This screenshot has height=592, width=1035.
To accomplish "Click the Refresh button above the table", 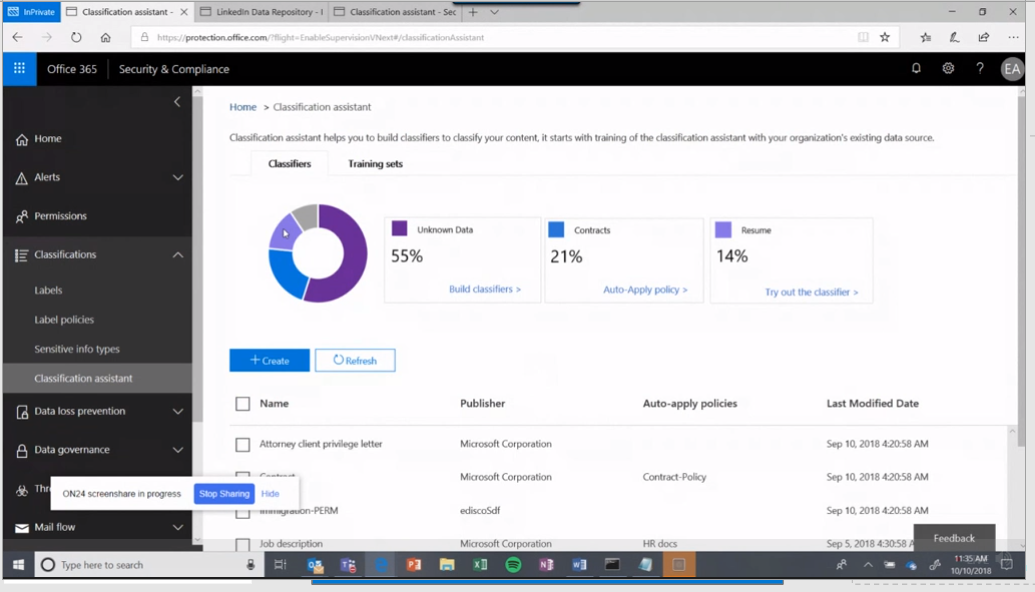I will point(355,360).
